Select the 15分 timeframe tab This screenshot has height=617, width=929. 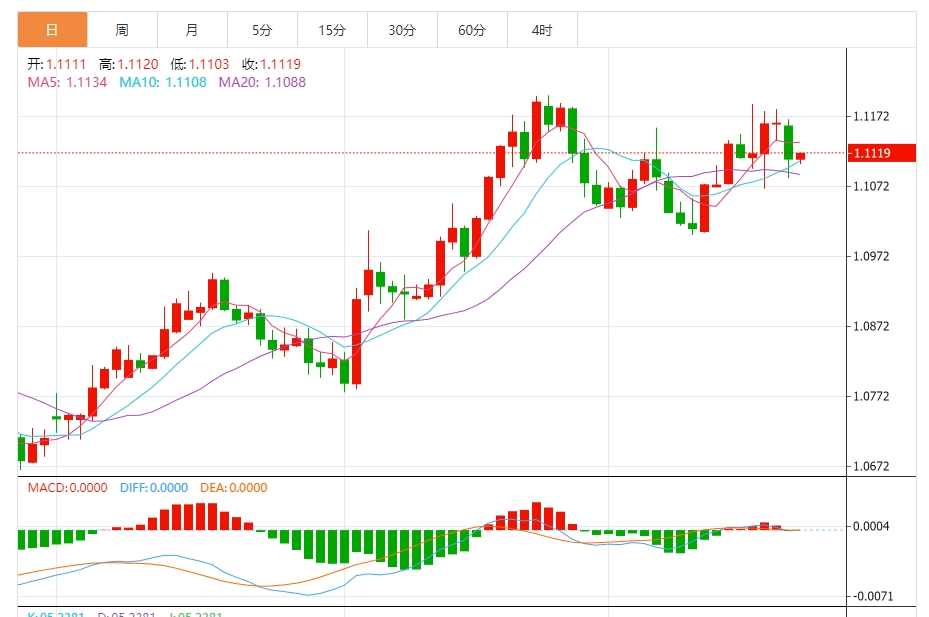332,30
